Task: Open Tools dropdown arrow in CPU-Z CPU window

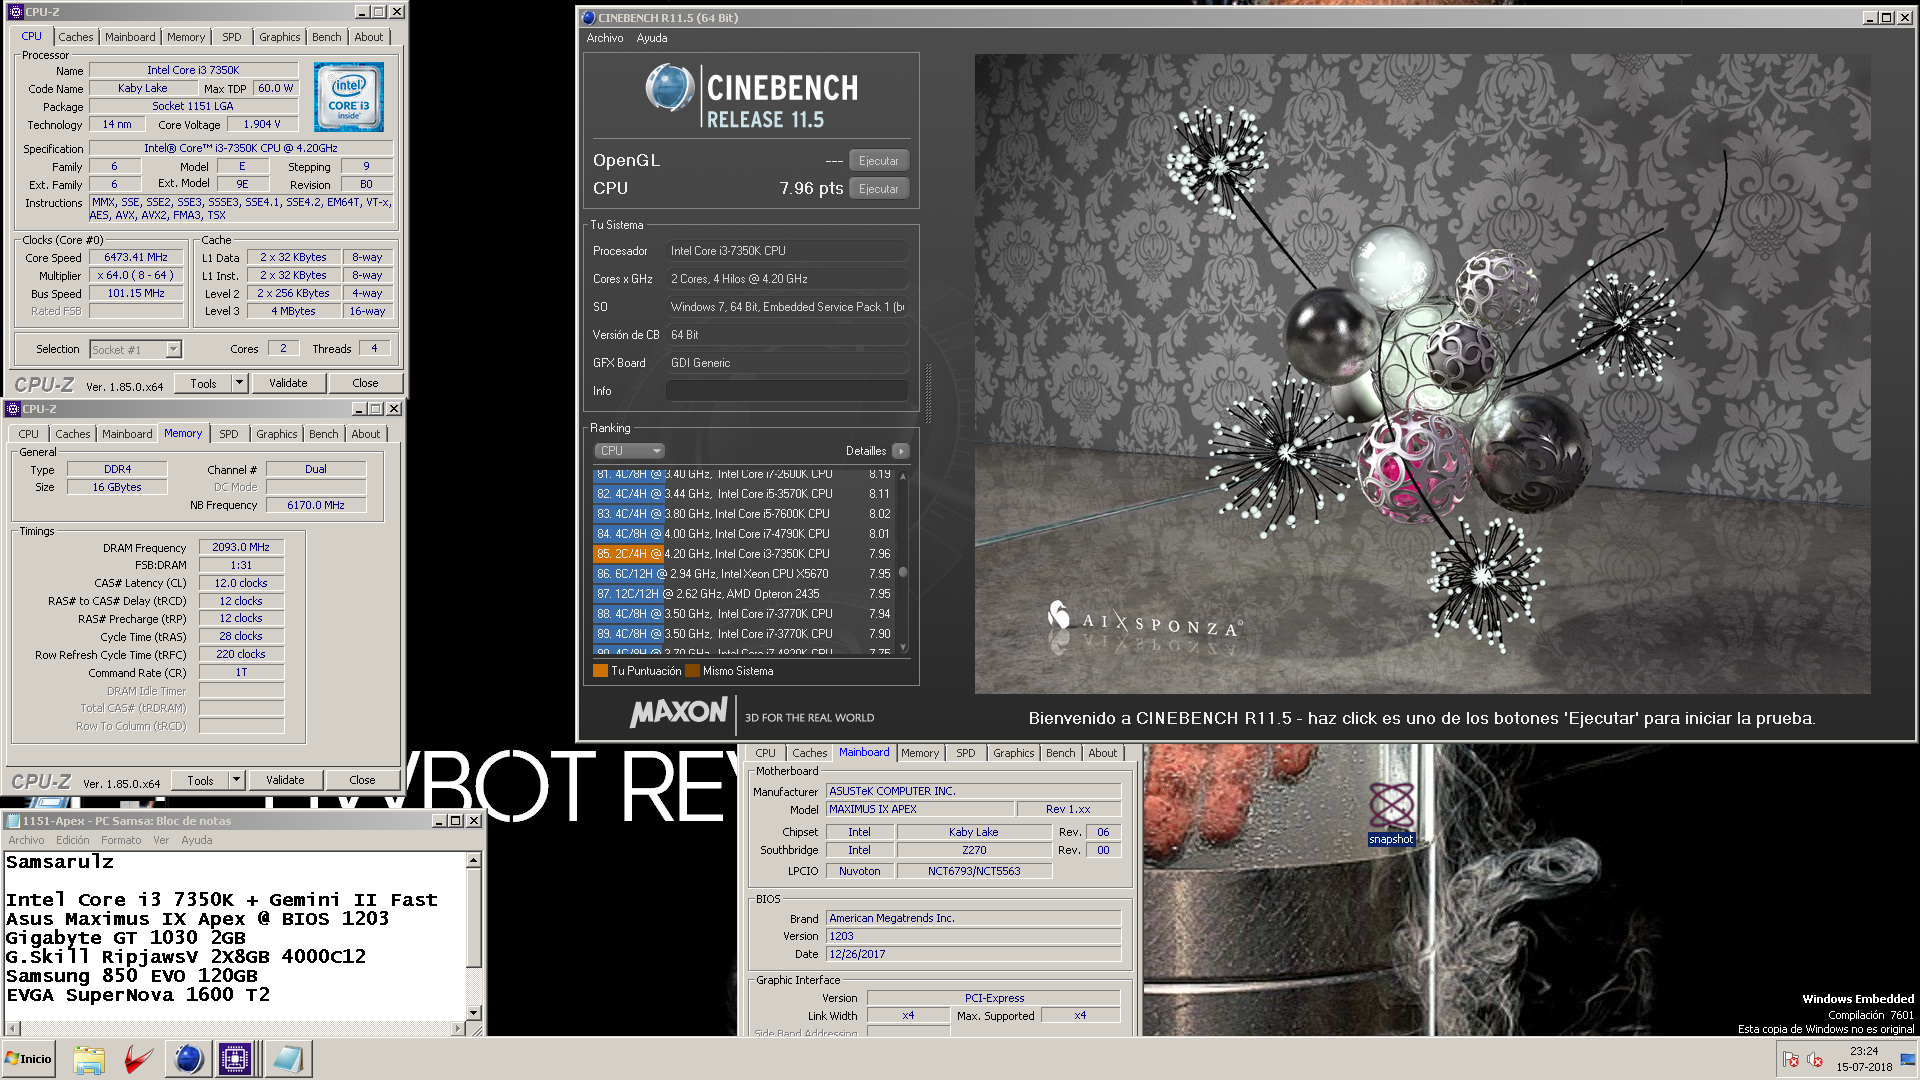Action: point(239,383)
